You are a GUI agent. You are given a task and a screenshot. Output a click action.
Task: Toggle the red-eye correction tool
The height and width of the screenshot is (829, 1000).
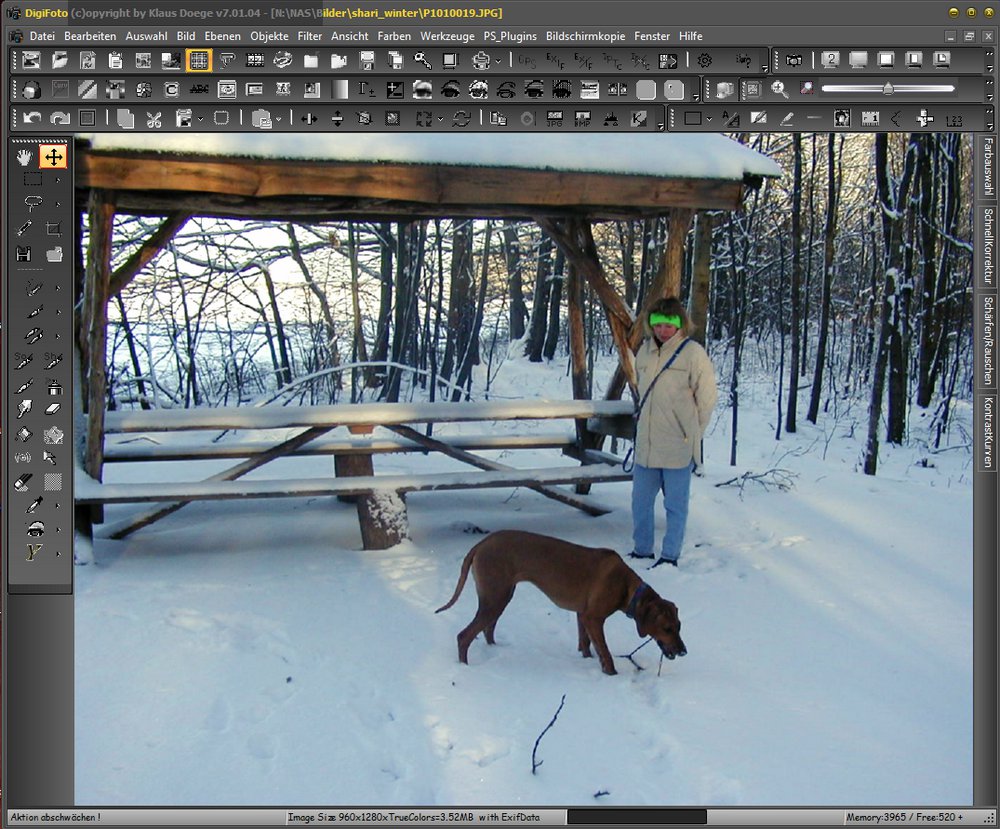33,529
